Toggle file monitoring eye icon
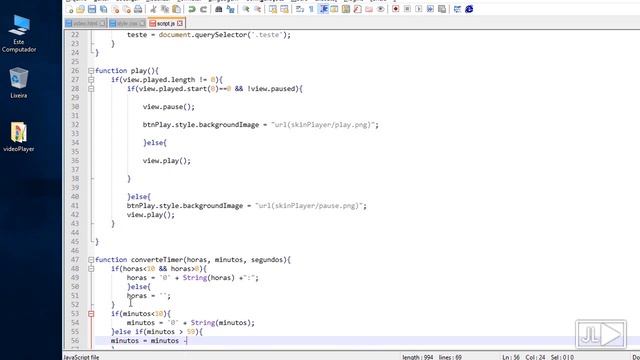This screenshot has width=640, height=360. click(380, 9)
